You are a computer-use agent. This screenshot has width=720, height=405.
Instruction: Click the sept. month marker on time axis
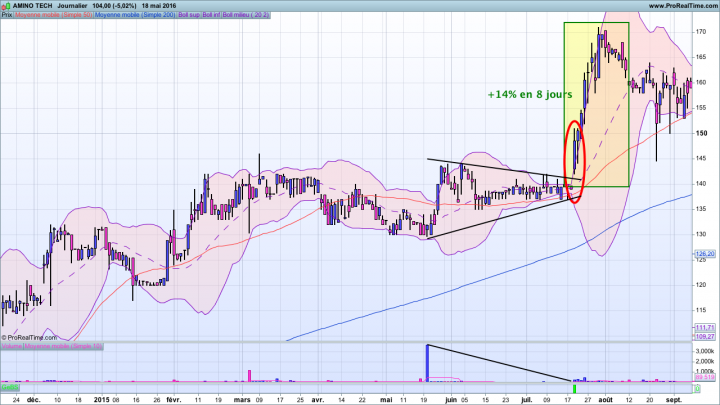(x=674, y=399)
